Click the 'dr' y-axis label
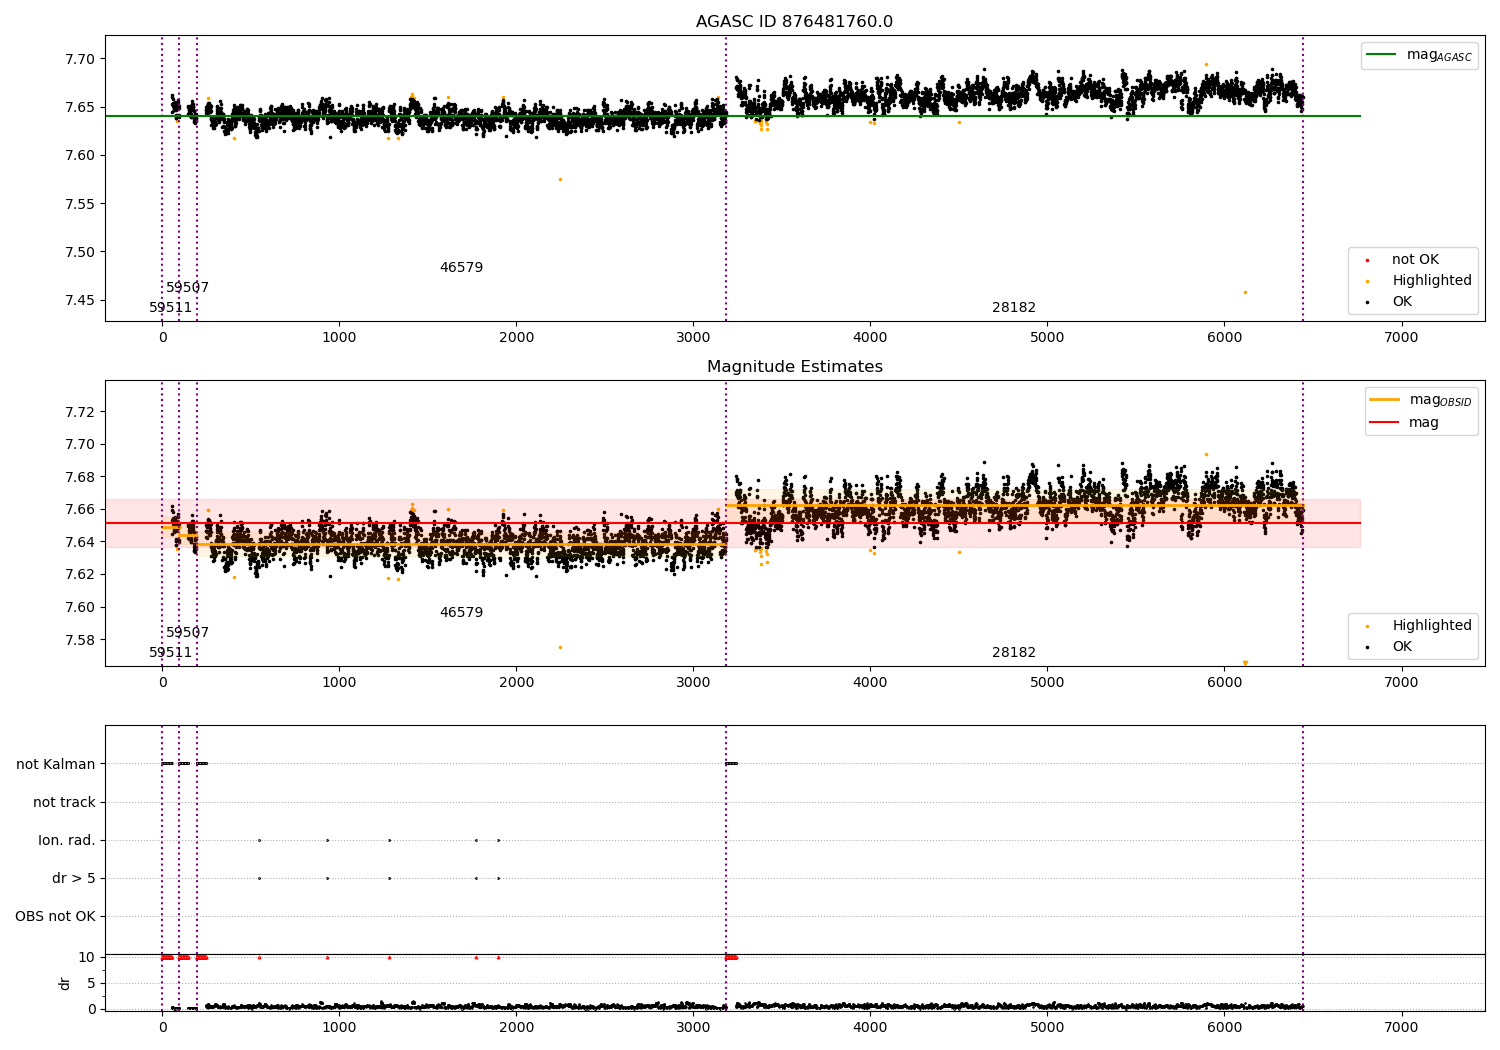 (65, 984)
